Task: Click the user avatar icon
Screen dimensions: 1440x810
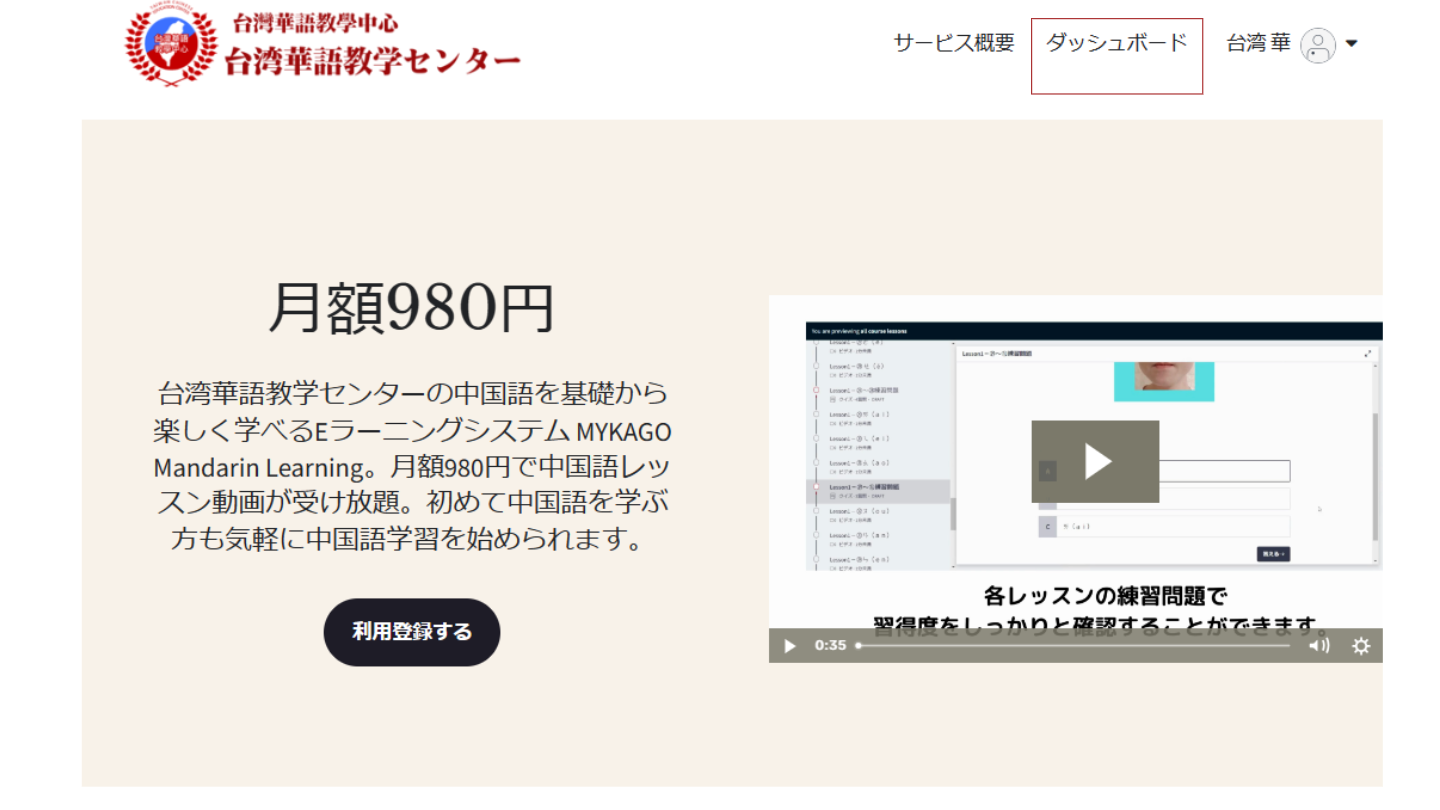Action: coord(1317,45)
